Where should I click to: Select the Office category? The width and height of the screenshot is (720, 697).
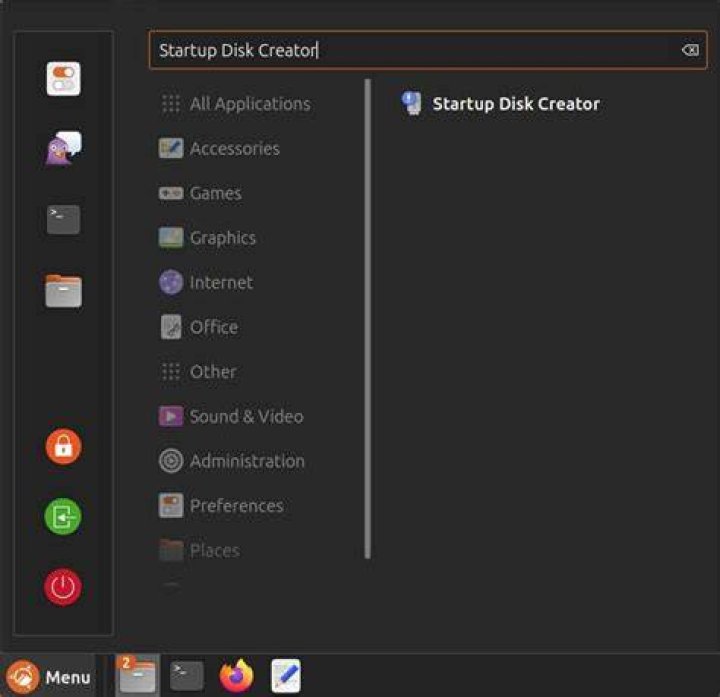pyautogui.click(x=198, y=327)
